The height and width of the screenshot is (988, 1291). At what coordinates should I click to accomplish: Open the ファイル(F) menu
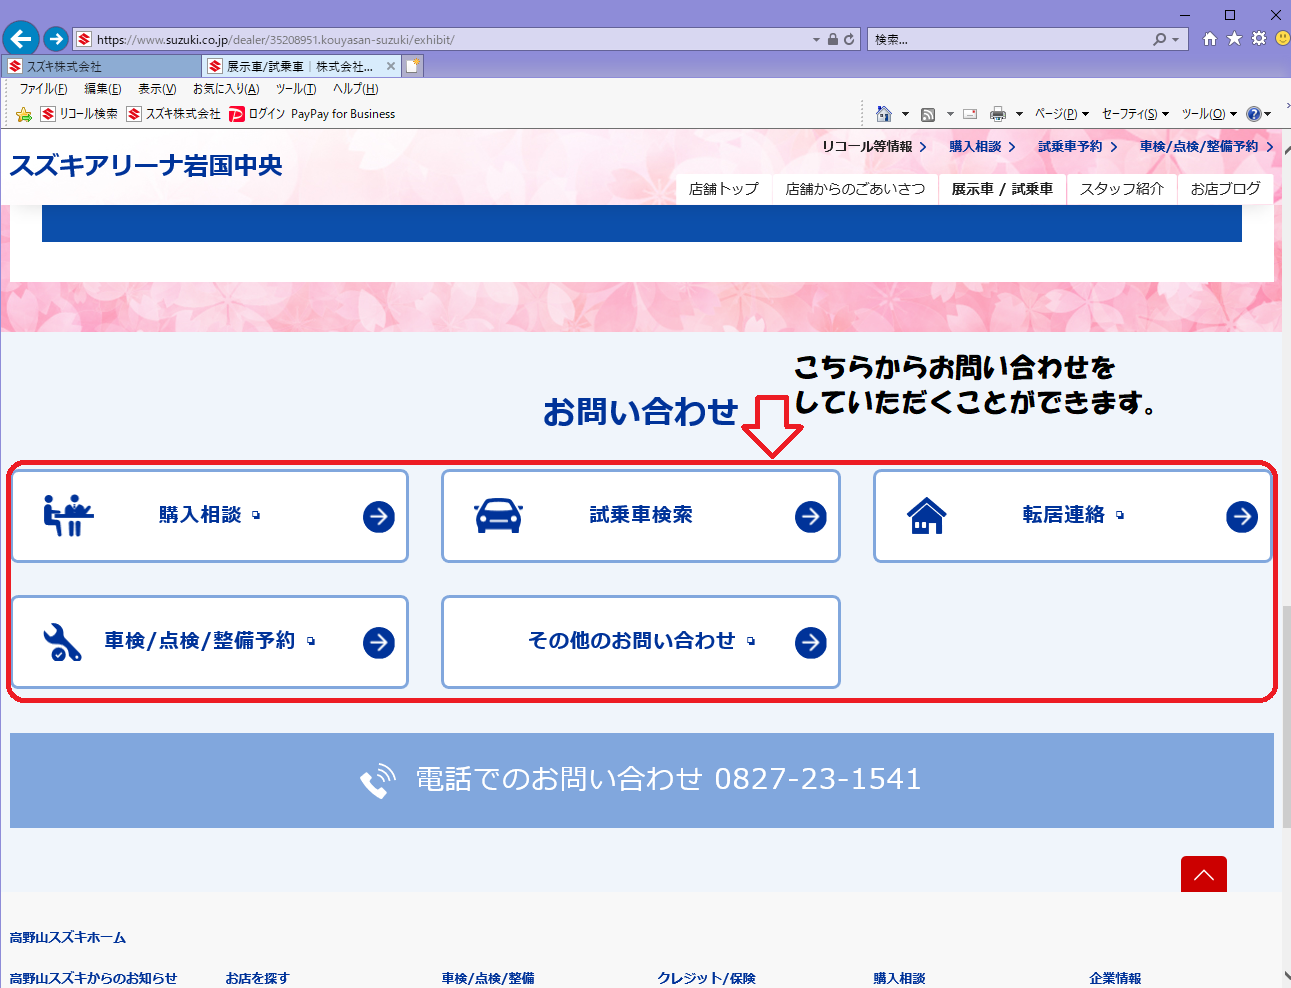(x=43, y=89)
